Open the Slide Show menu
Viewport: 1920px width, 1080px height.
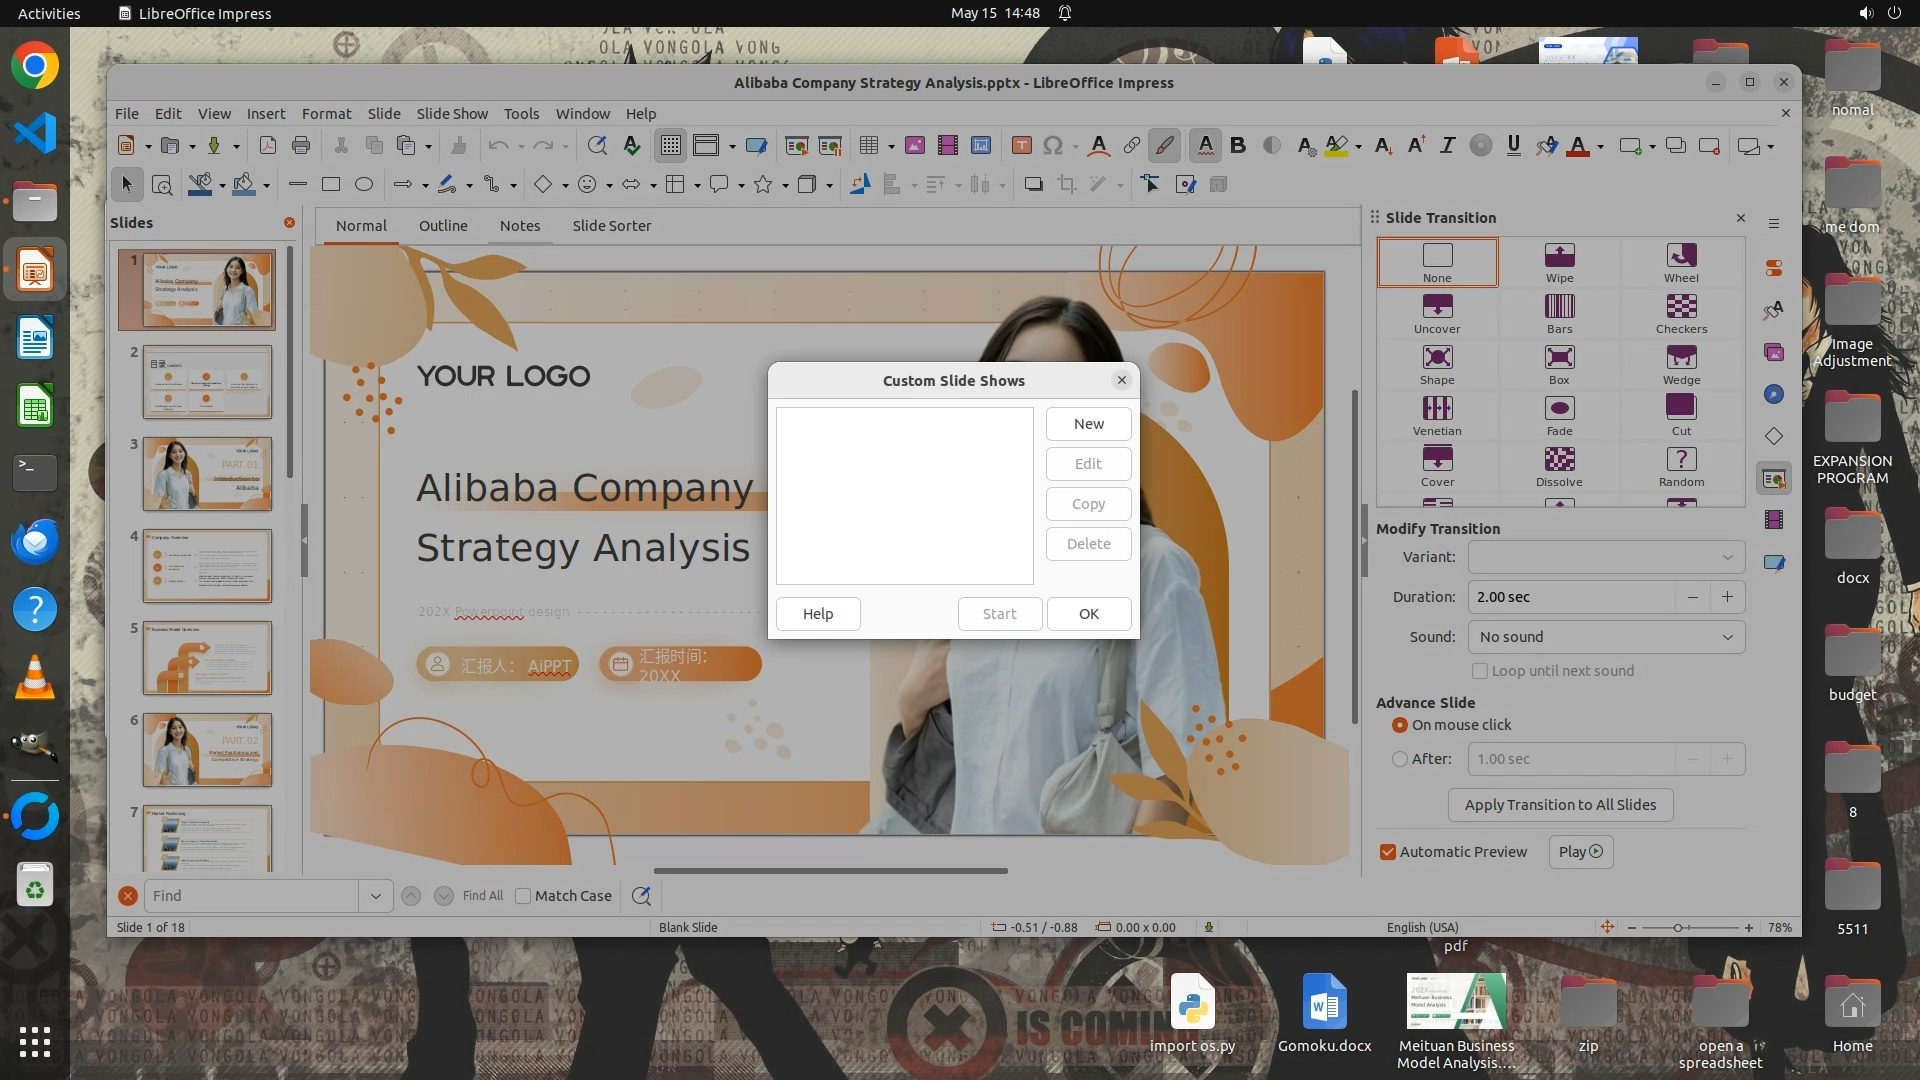click(452, 114)
